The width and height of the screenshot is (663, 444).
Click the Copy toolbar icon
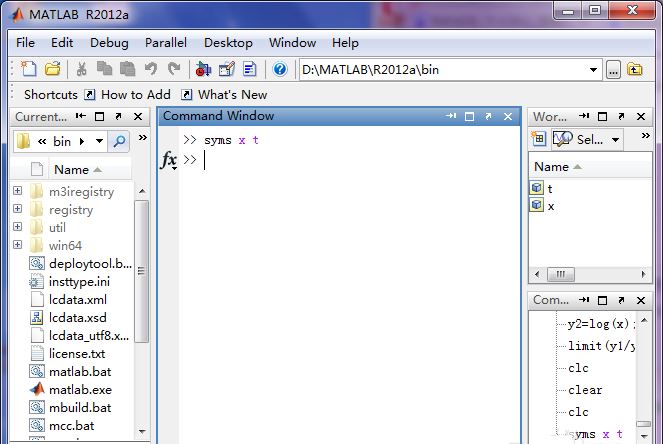coord(104,69)
